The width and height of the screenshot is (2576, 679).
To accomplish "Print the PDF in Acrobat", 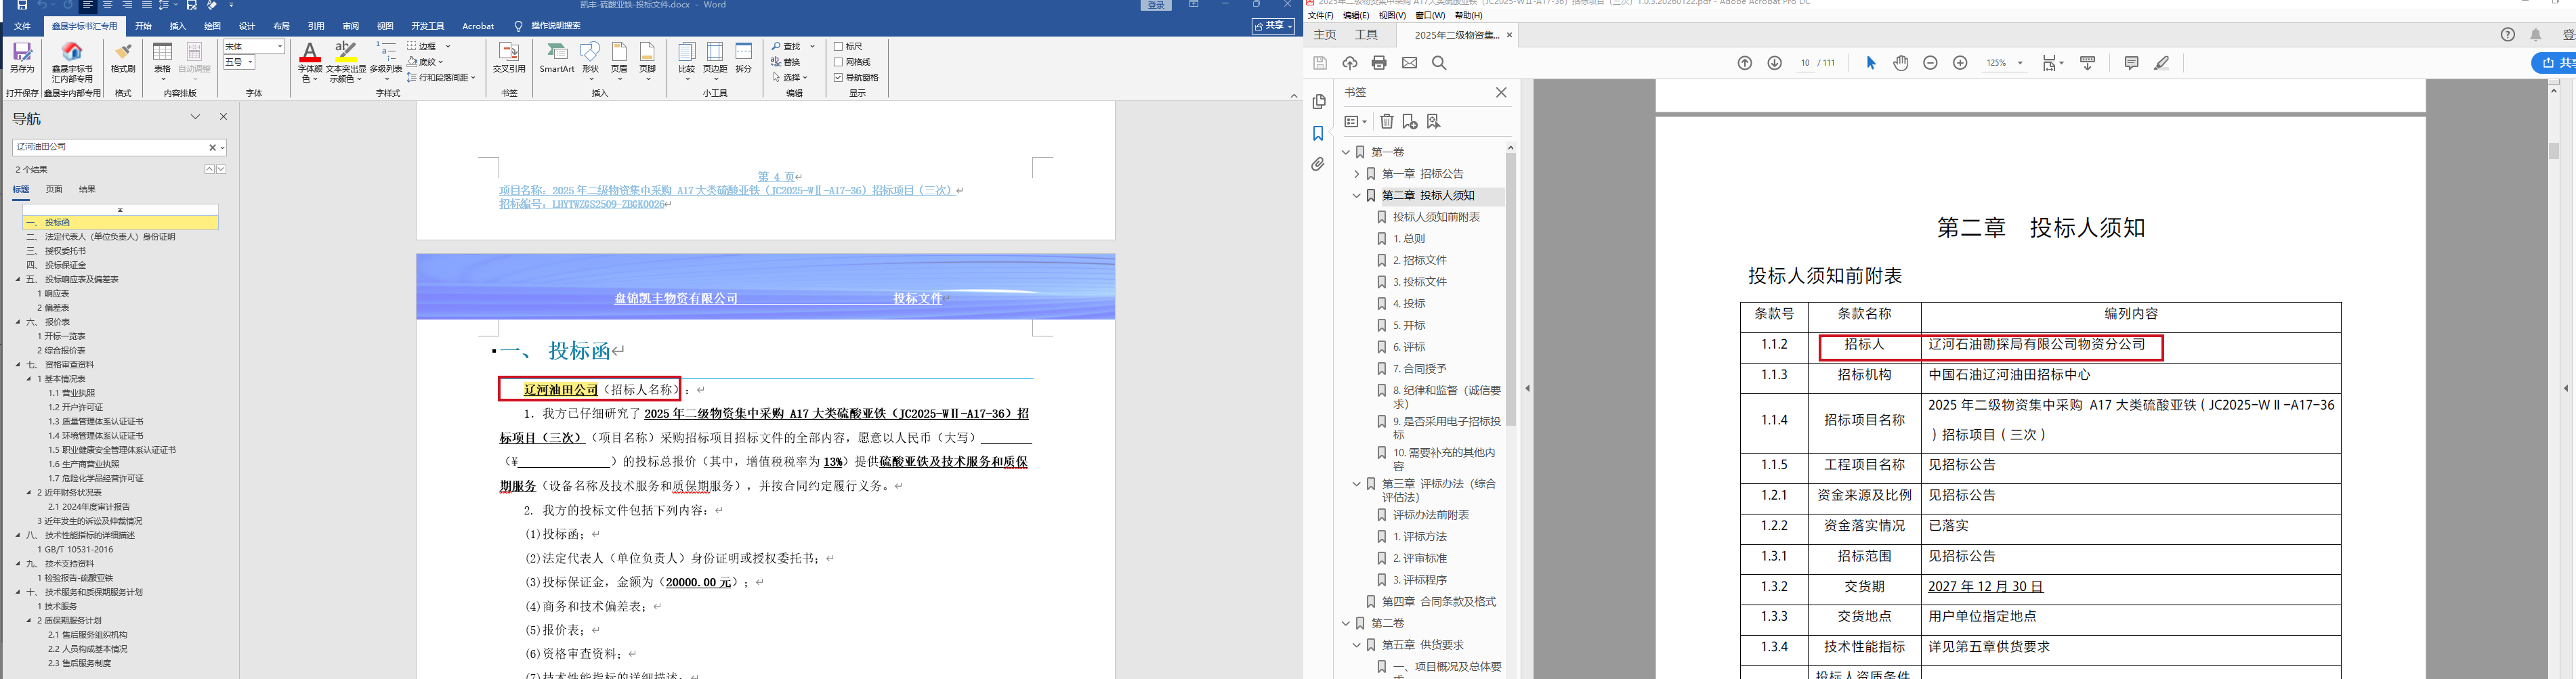I will (1379, 63).
